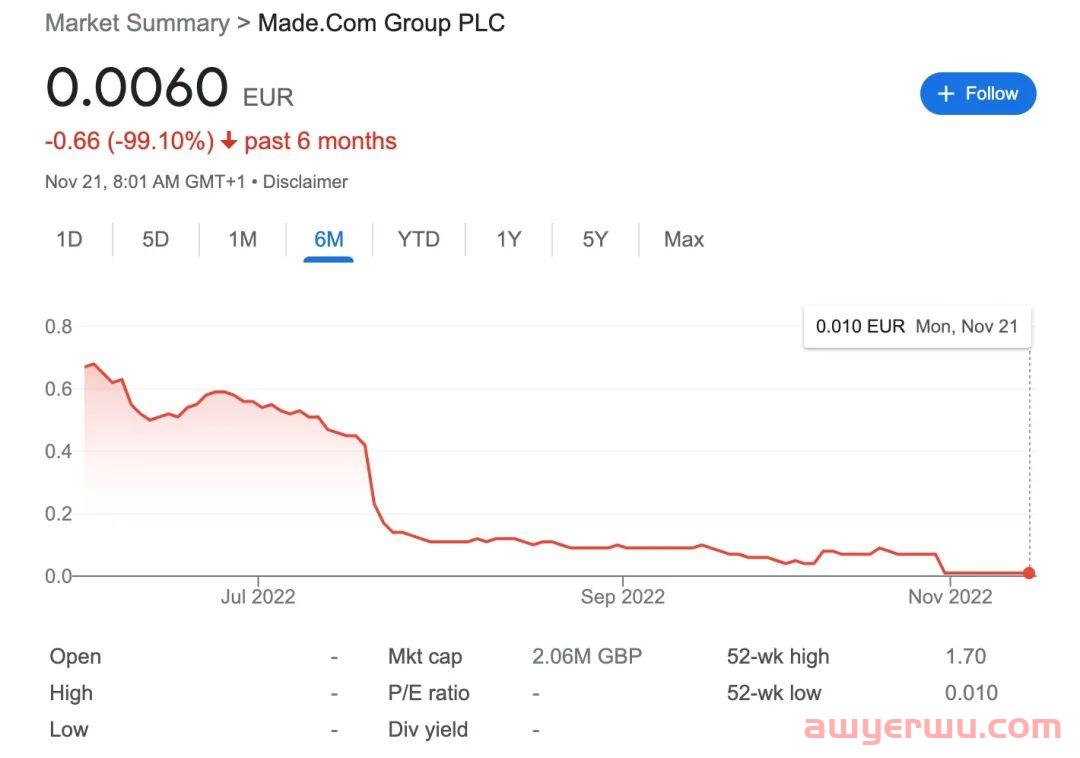Viewport: 1080px width, 758px height.
Task: Click the red down arrow icon
Action: click(x=229, y=142)
